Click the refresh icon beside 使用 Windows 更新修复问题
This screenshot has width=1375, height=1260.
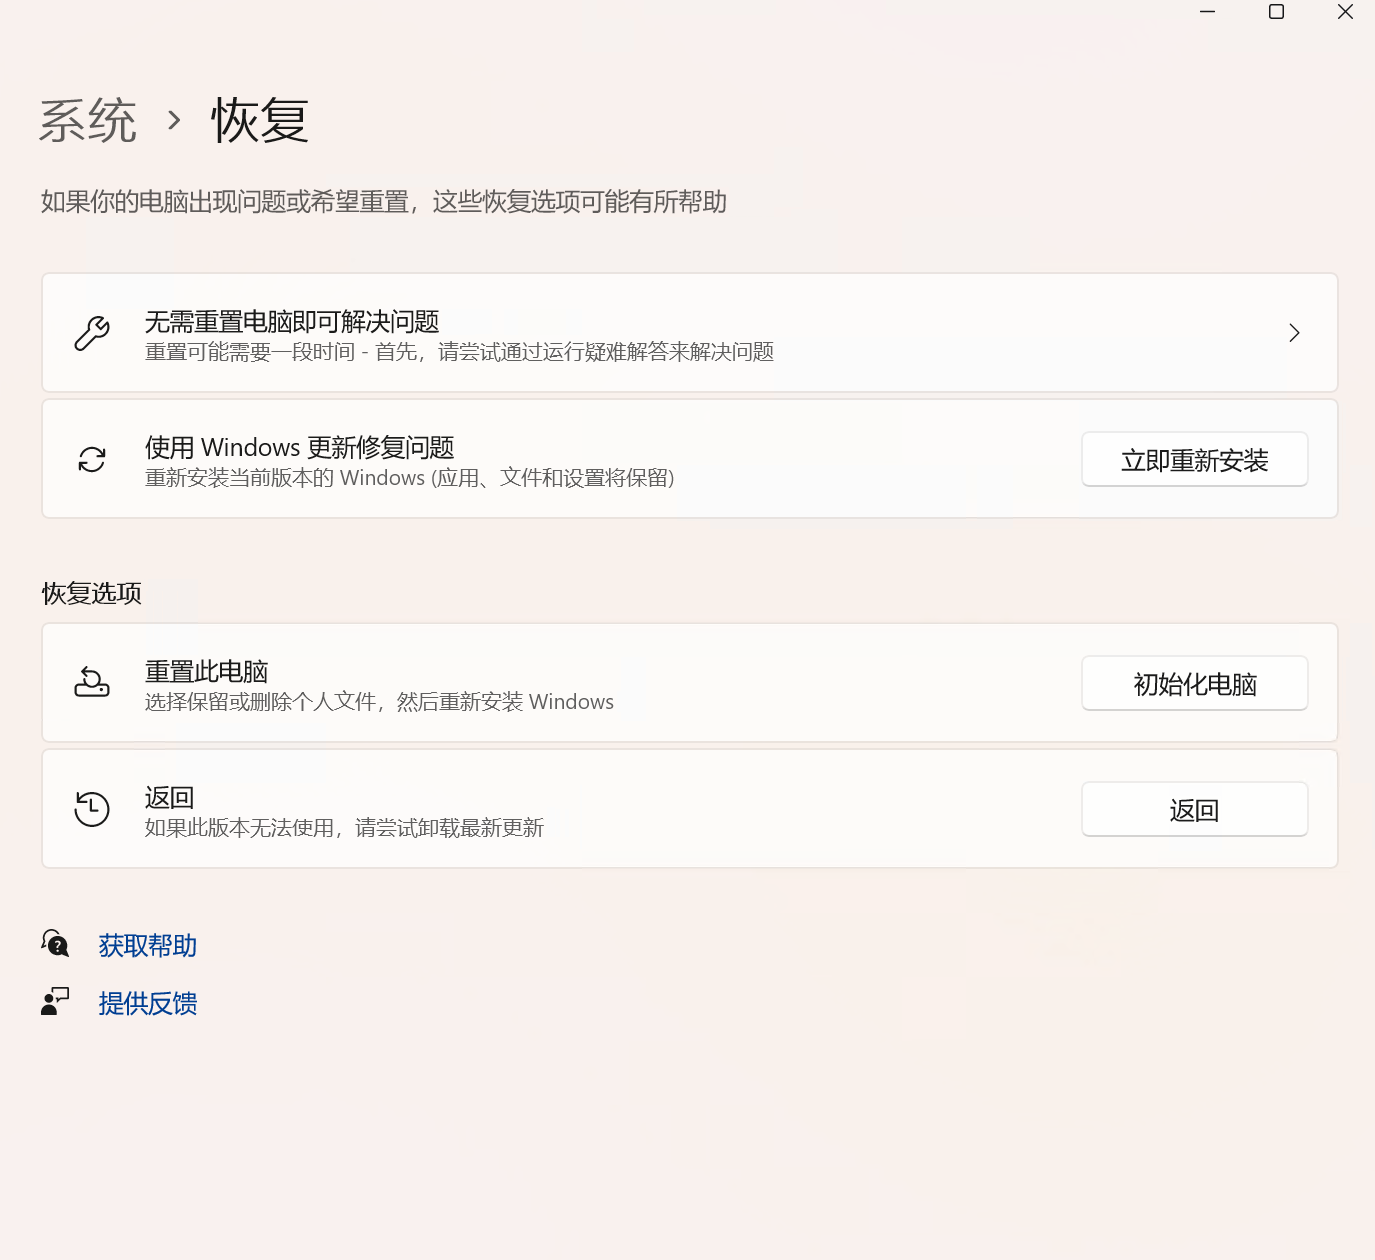tap(91, 459)
